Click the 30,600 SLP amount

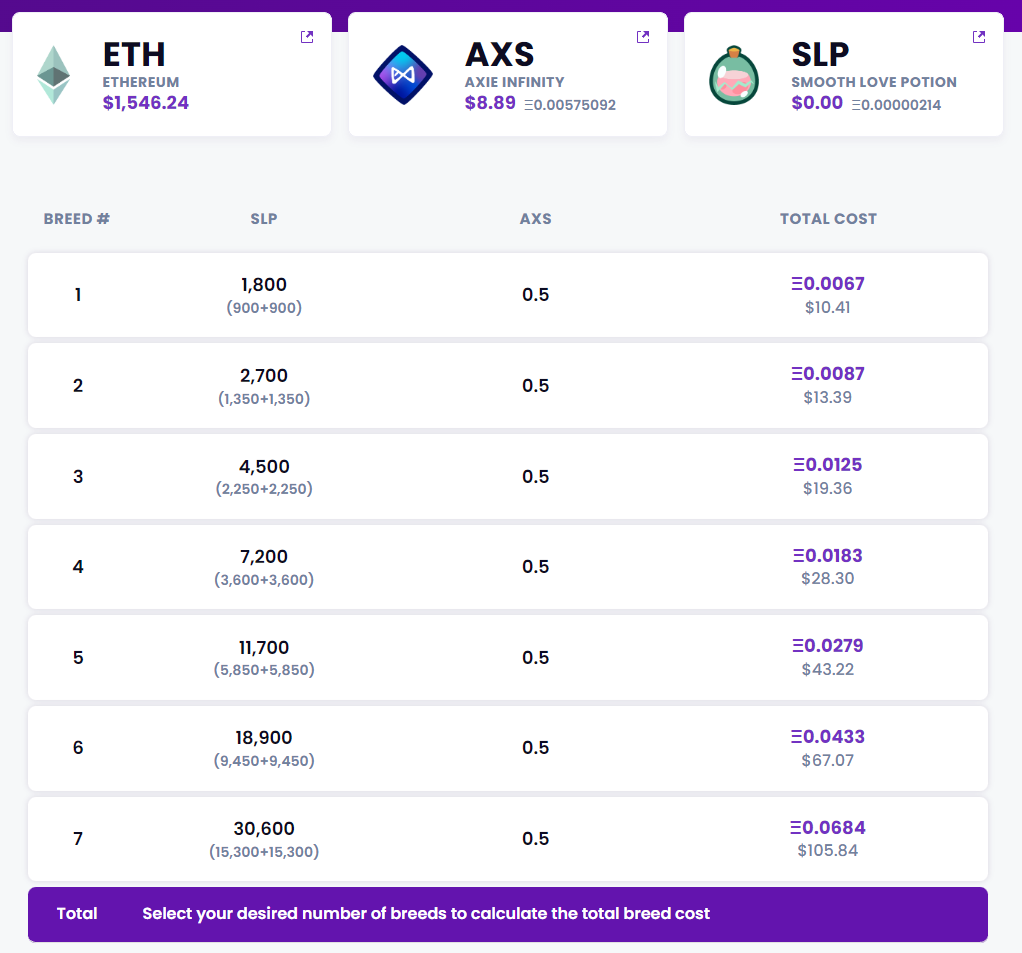(264, 829)
